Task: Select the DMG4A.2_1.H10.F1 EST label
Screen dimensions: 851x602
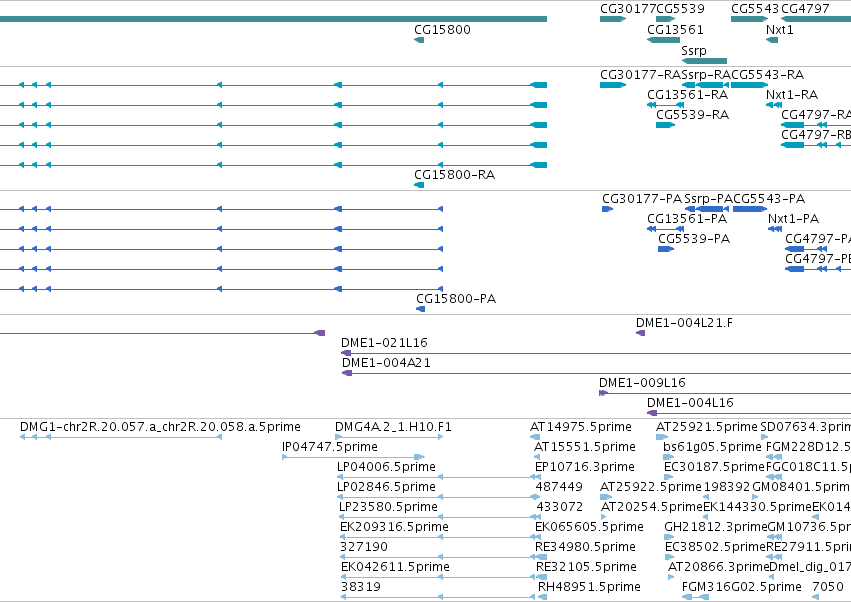Action: coord(393,427)
